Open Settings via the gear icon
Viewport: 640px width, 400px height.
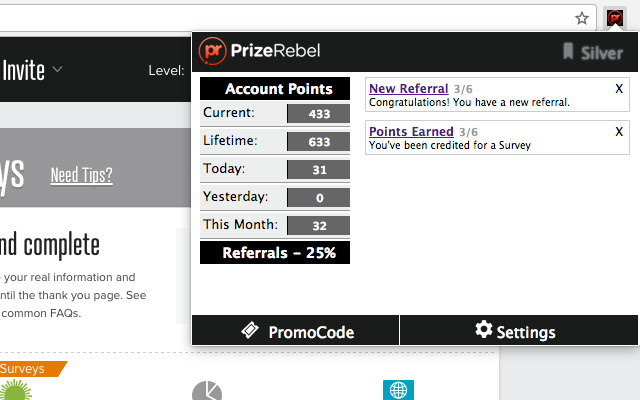click(484, 329)
